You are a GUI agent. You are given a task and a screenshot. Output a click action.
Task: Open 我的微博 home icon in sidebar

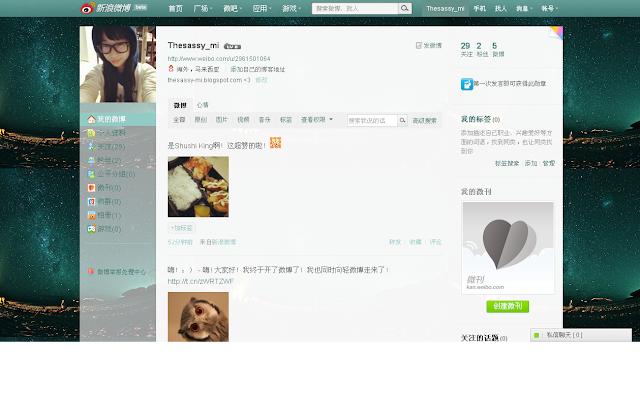coord(91,119)
